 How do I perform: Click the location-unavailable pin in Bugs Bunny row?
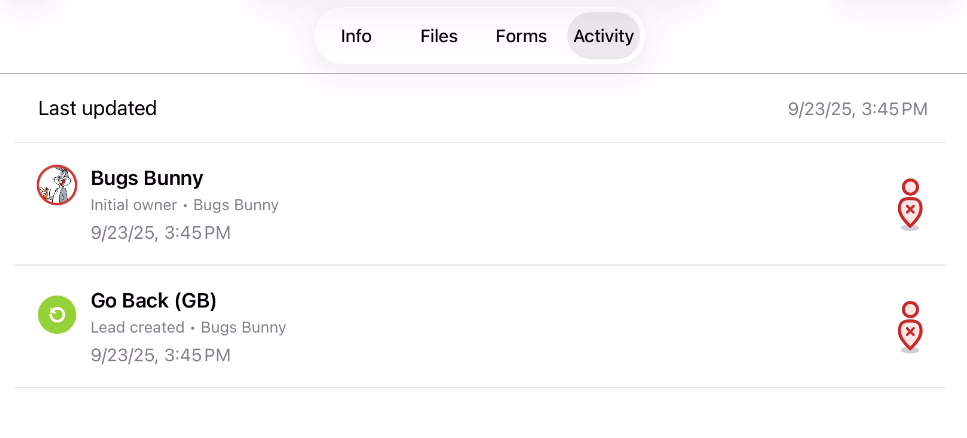click(x=910, y=212)
